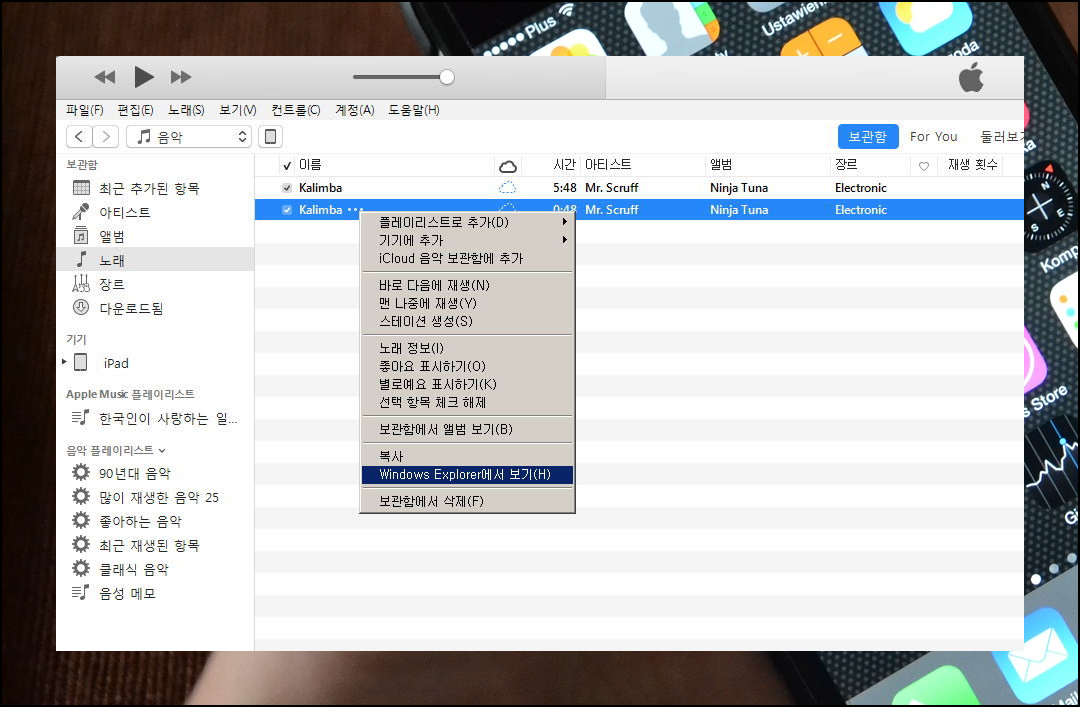Choose 노래 정보(I) from context menu
The width and height of the screenshot is (1080, 707).
click(x=468, y=348)
